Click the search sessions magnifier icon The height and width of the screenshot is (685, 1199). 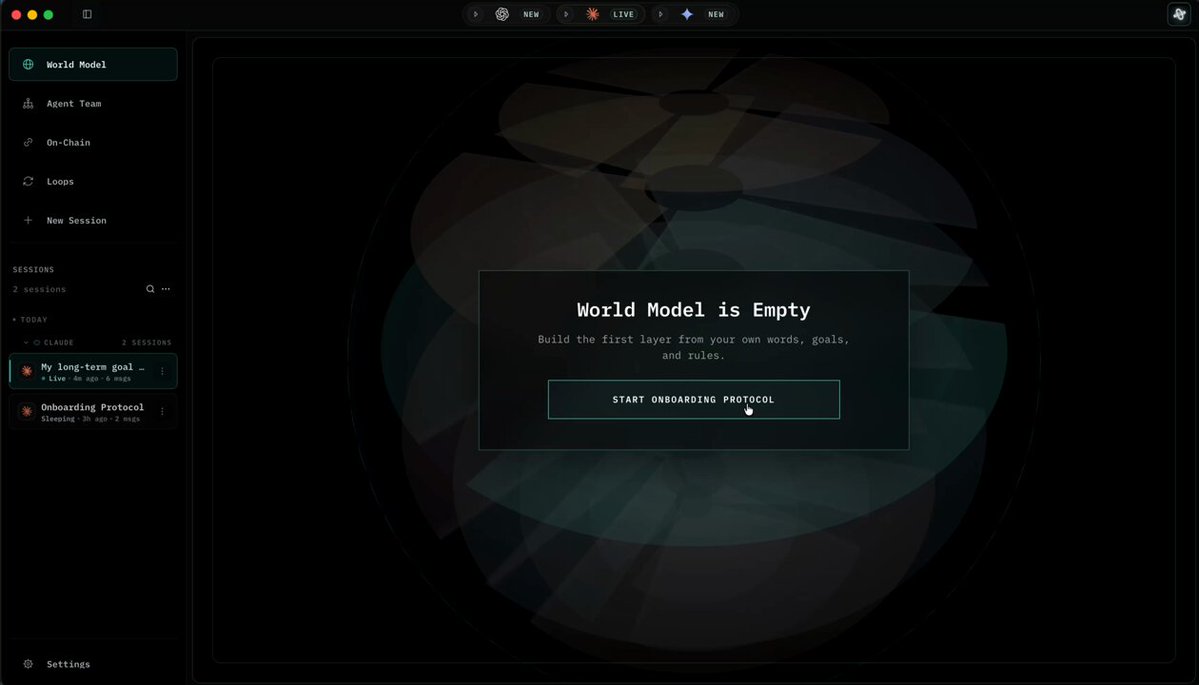(x=150, y=289)
